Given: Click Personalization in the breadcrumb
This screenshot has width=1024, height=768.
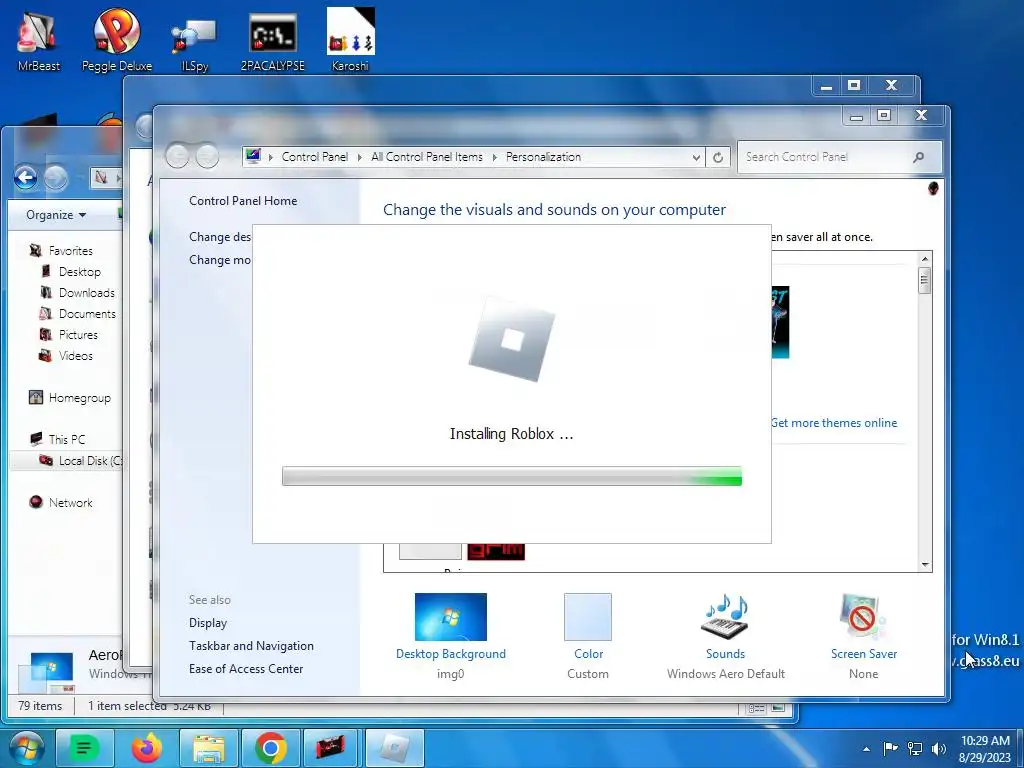Looking at the screenshot, I should (x=543, y=157).
